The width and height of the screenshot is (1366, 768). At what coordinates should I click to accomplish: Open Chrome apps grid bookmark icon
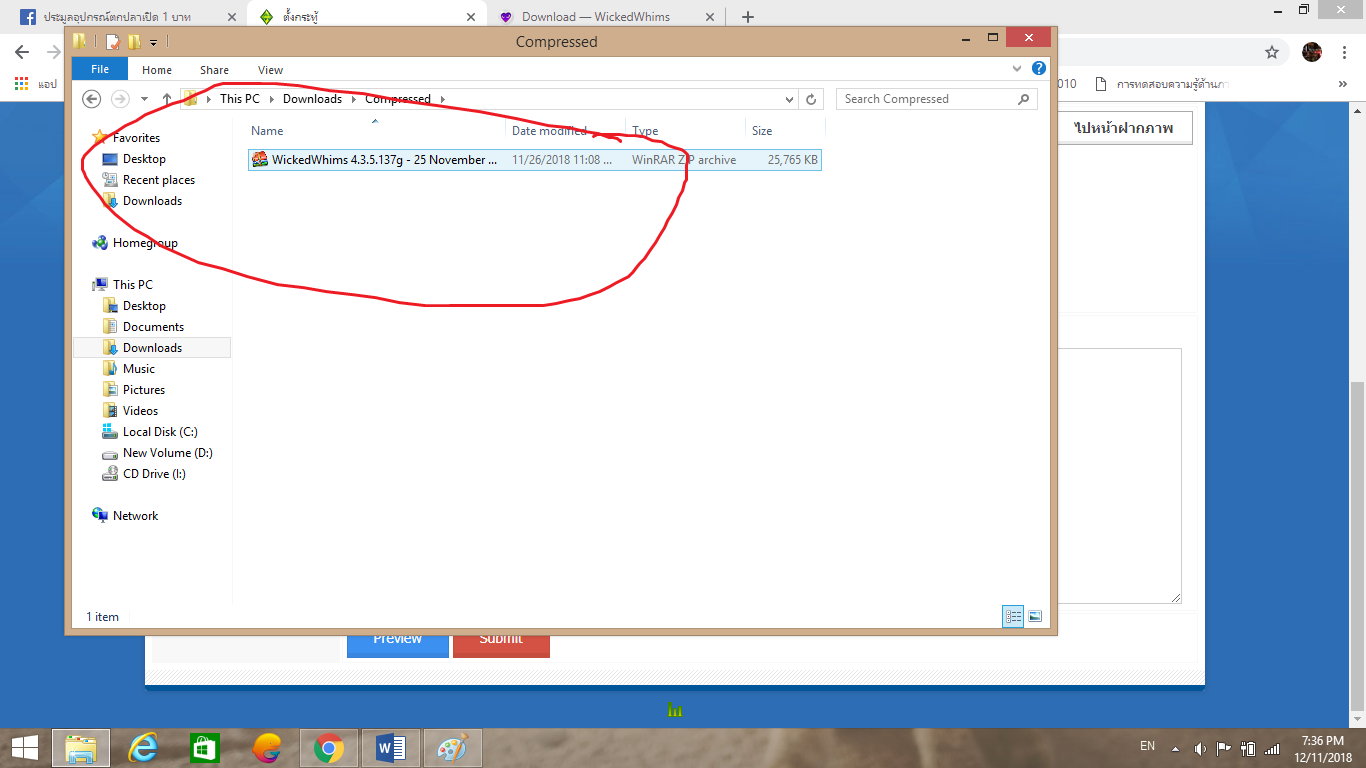(21, 84)
